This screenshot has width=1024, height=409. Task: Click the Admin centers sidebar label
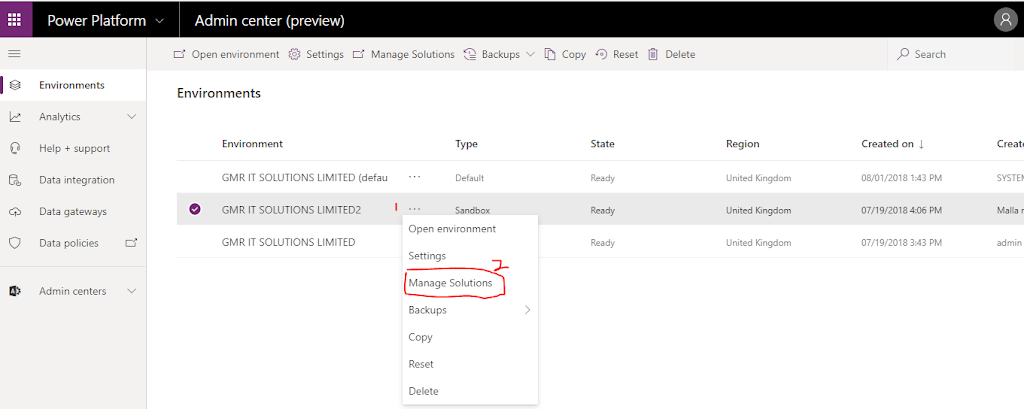click(72, 291)
